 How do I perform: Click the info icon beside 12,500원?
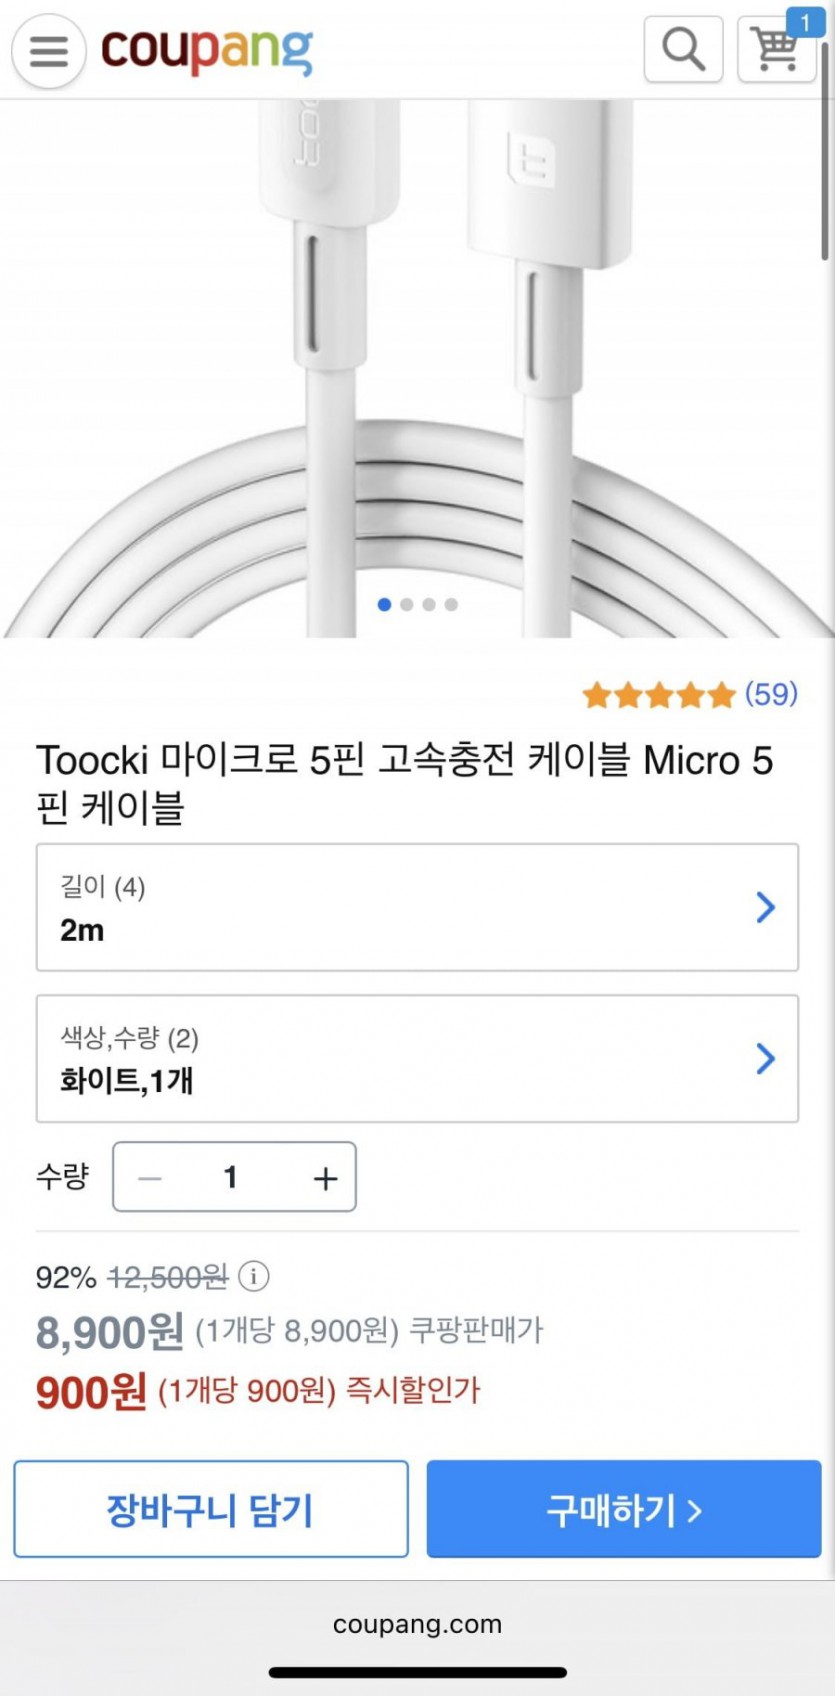[254, 1276]
